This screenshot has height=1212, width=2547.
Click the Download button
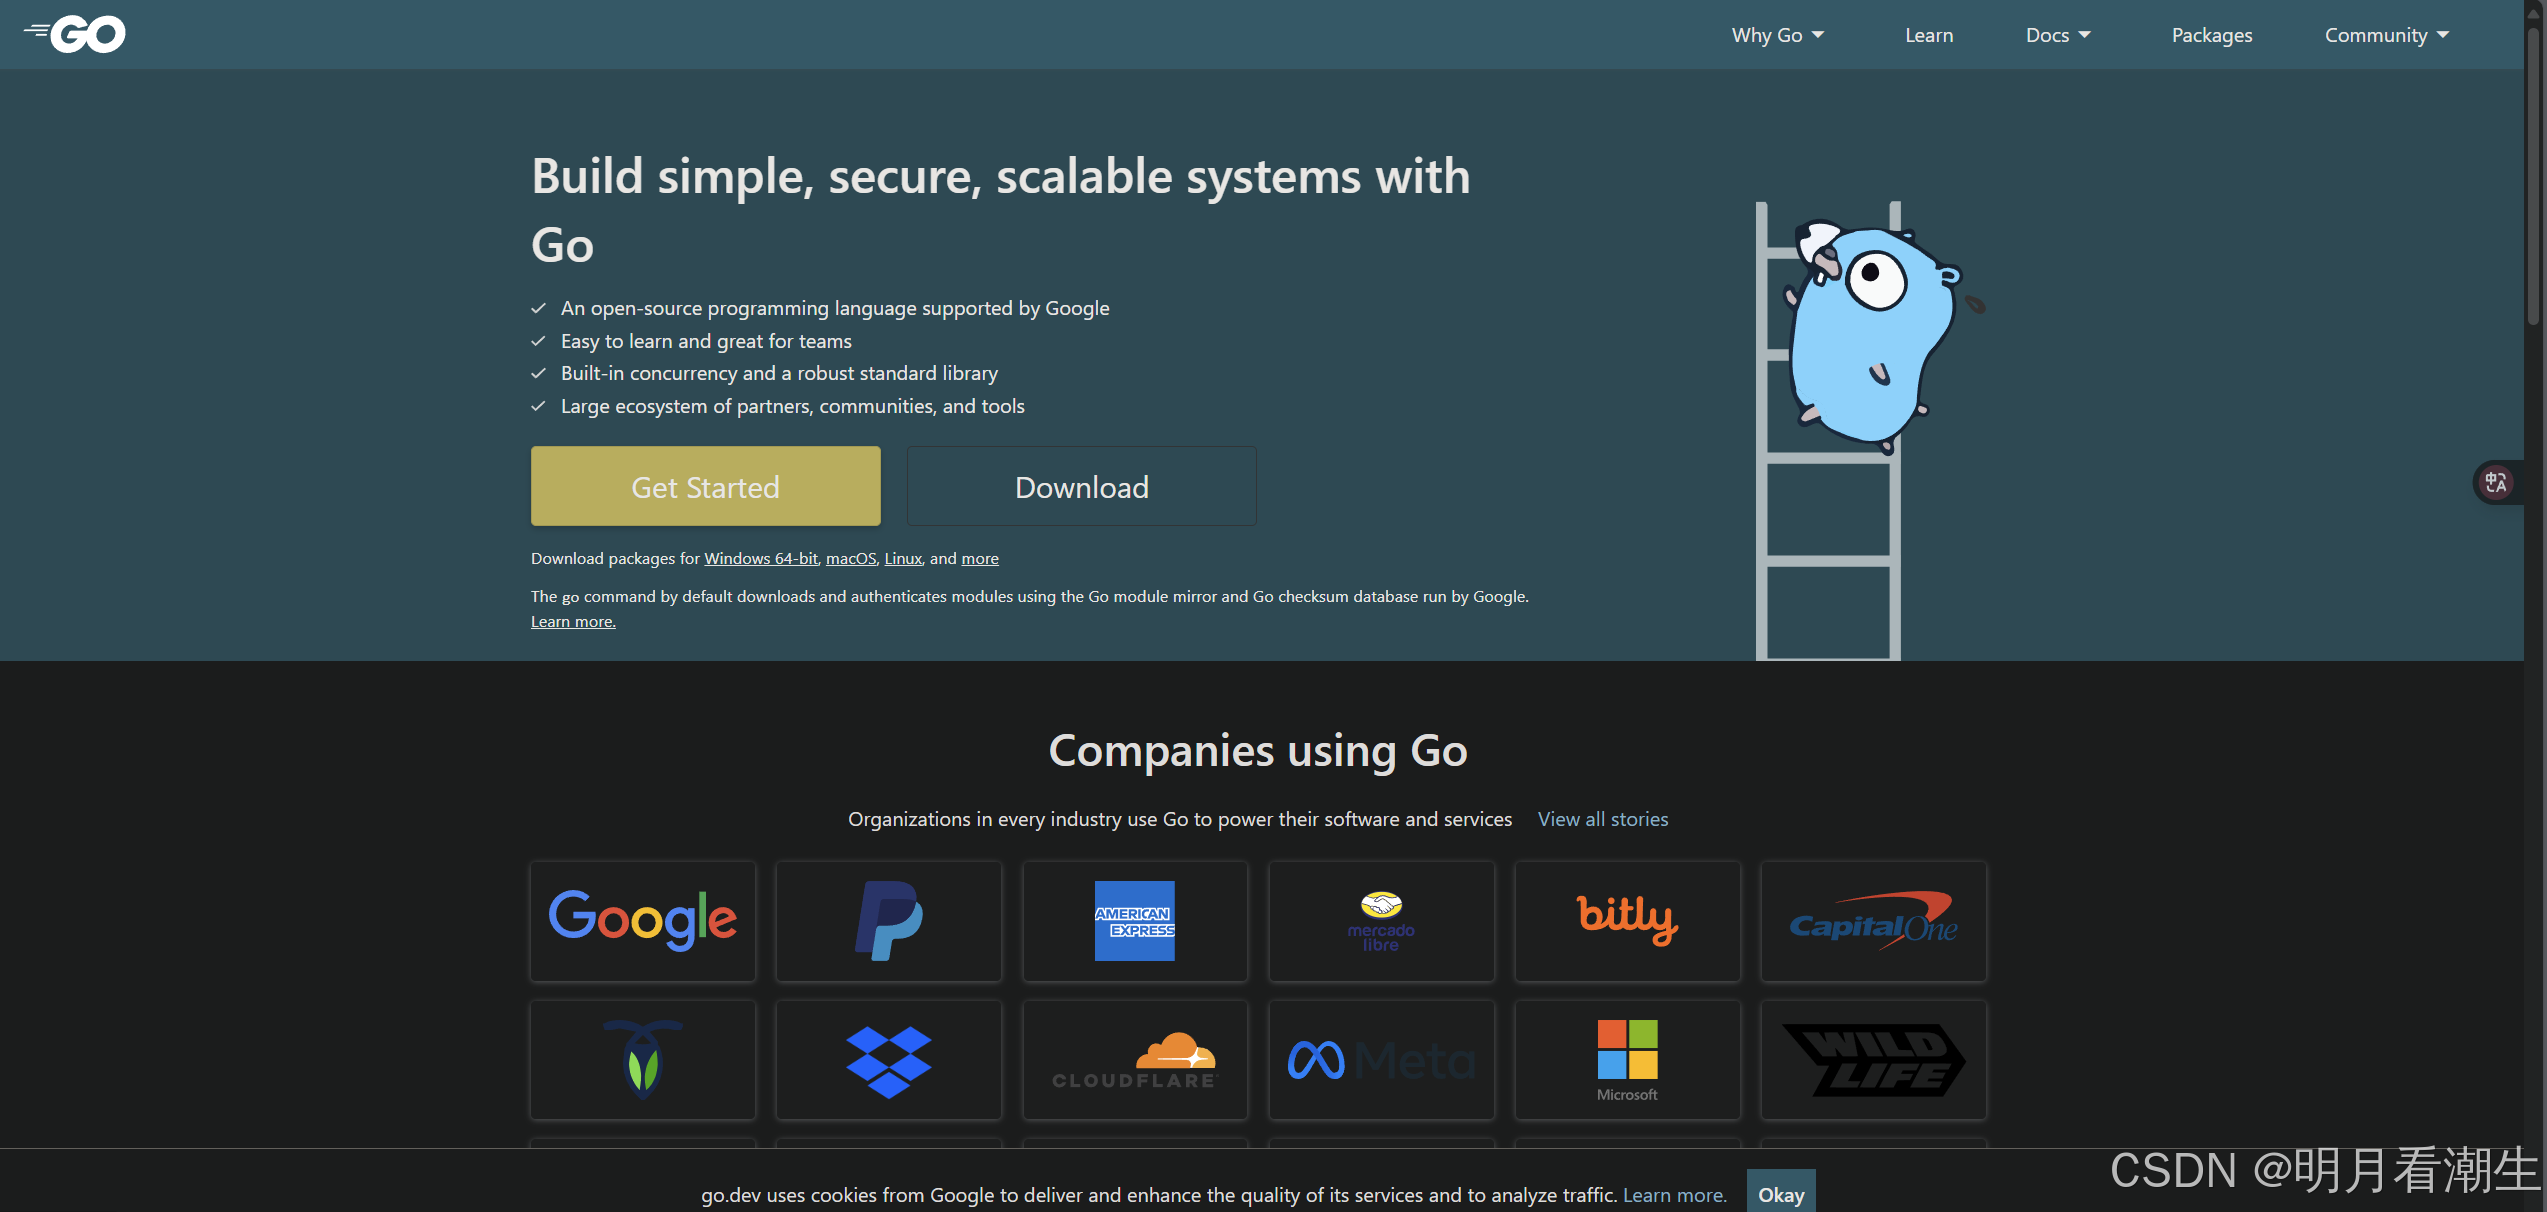pyautogui.click(x=1082, y=486)
